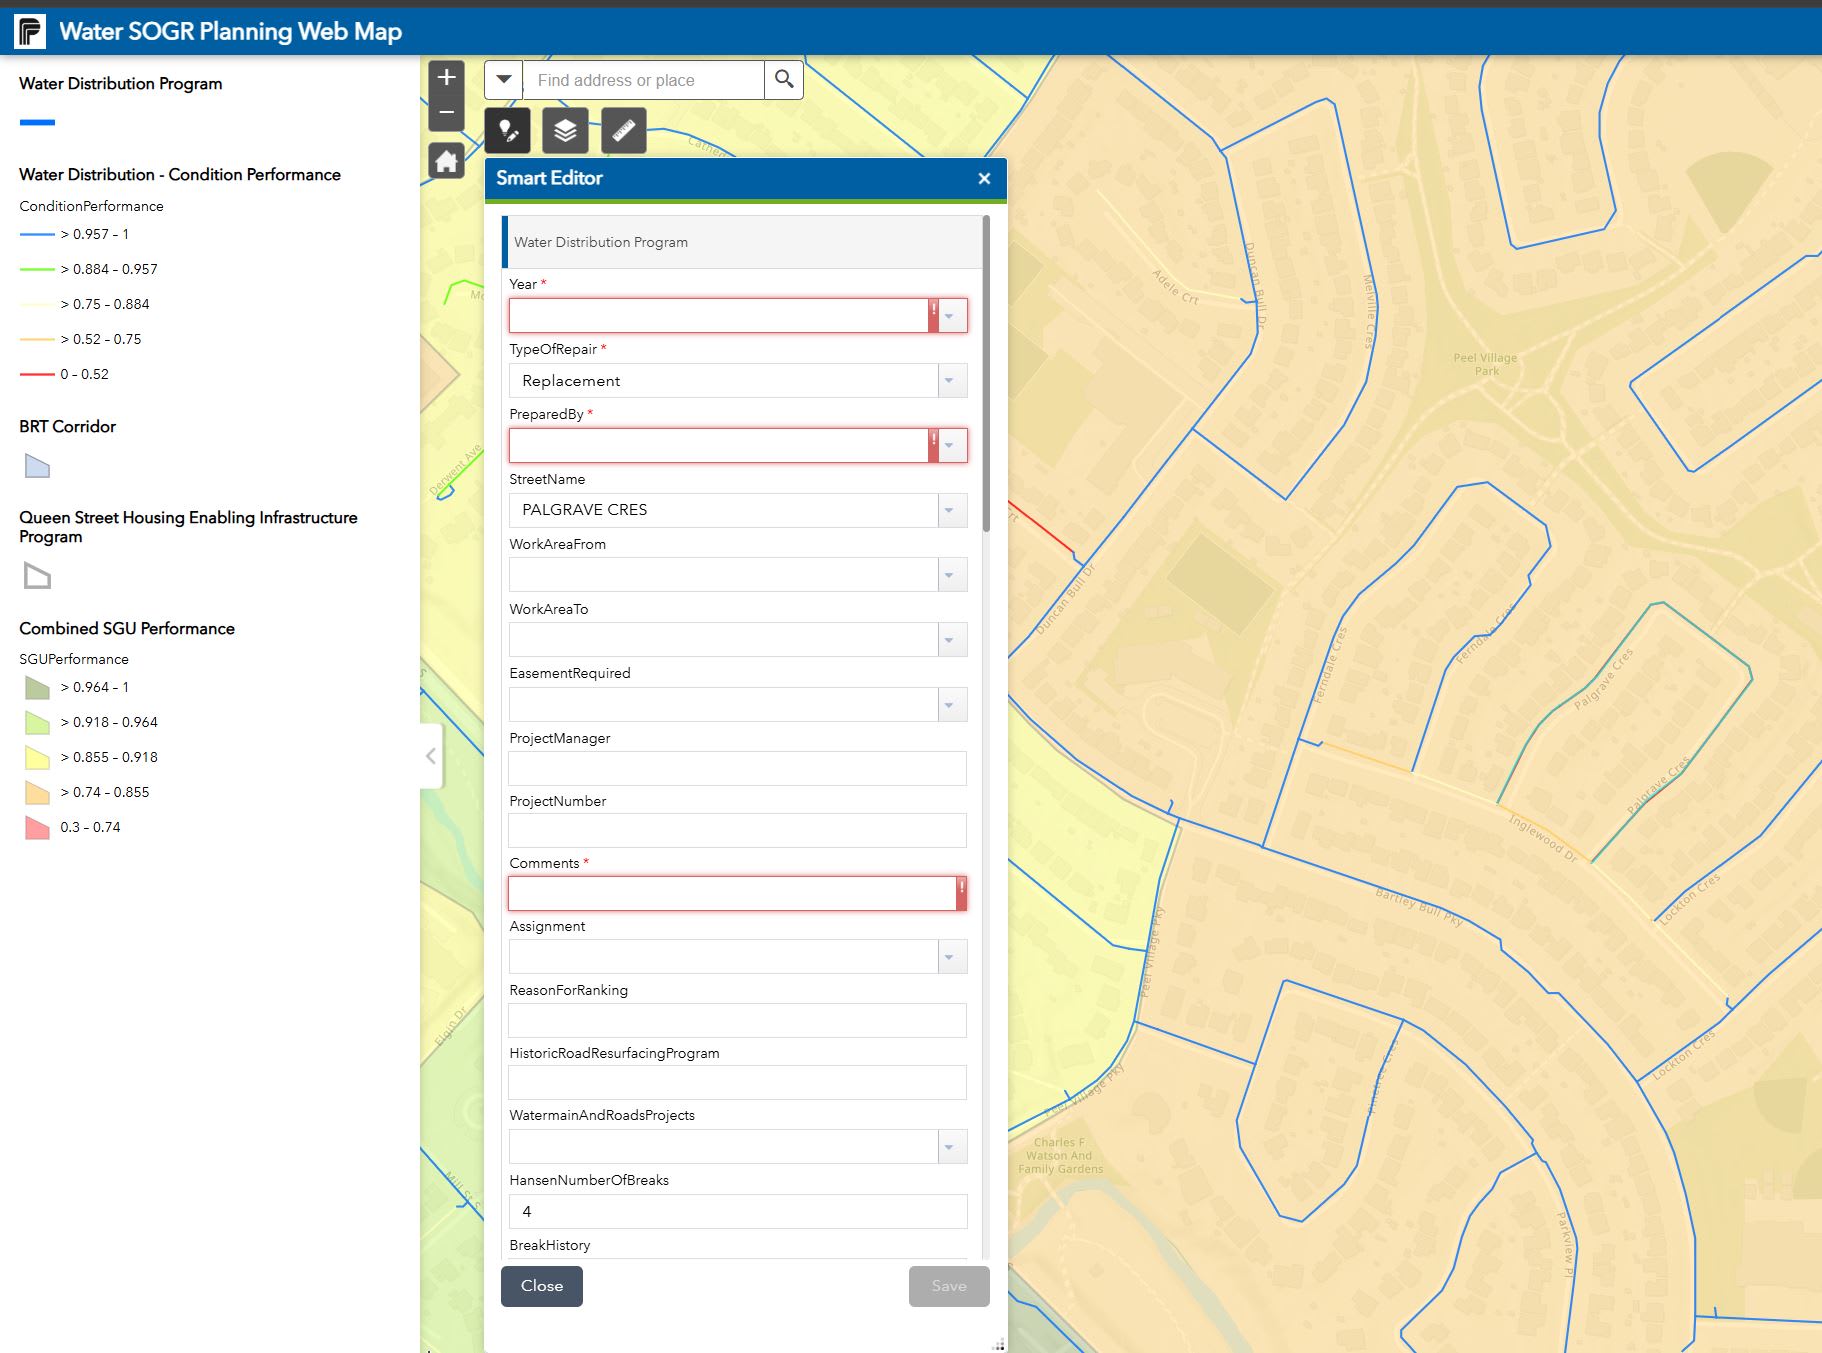Click the Smart Editor form scrollbar

(x=986, y=374)
